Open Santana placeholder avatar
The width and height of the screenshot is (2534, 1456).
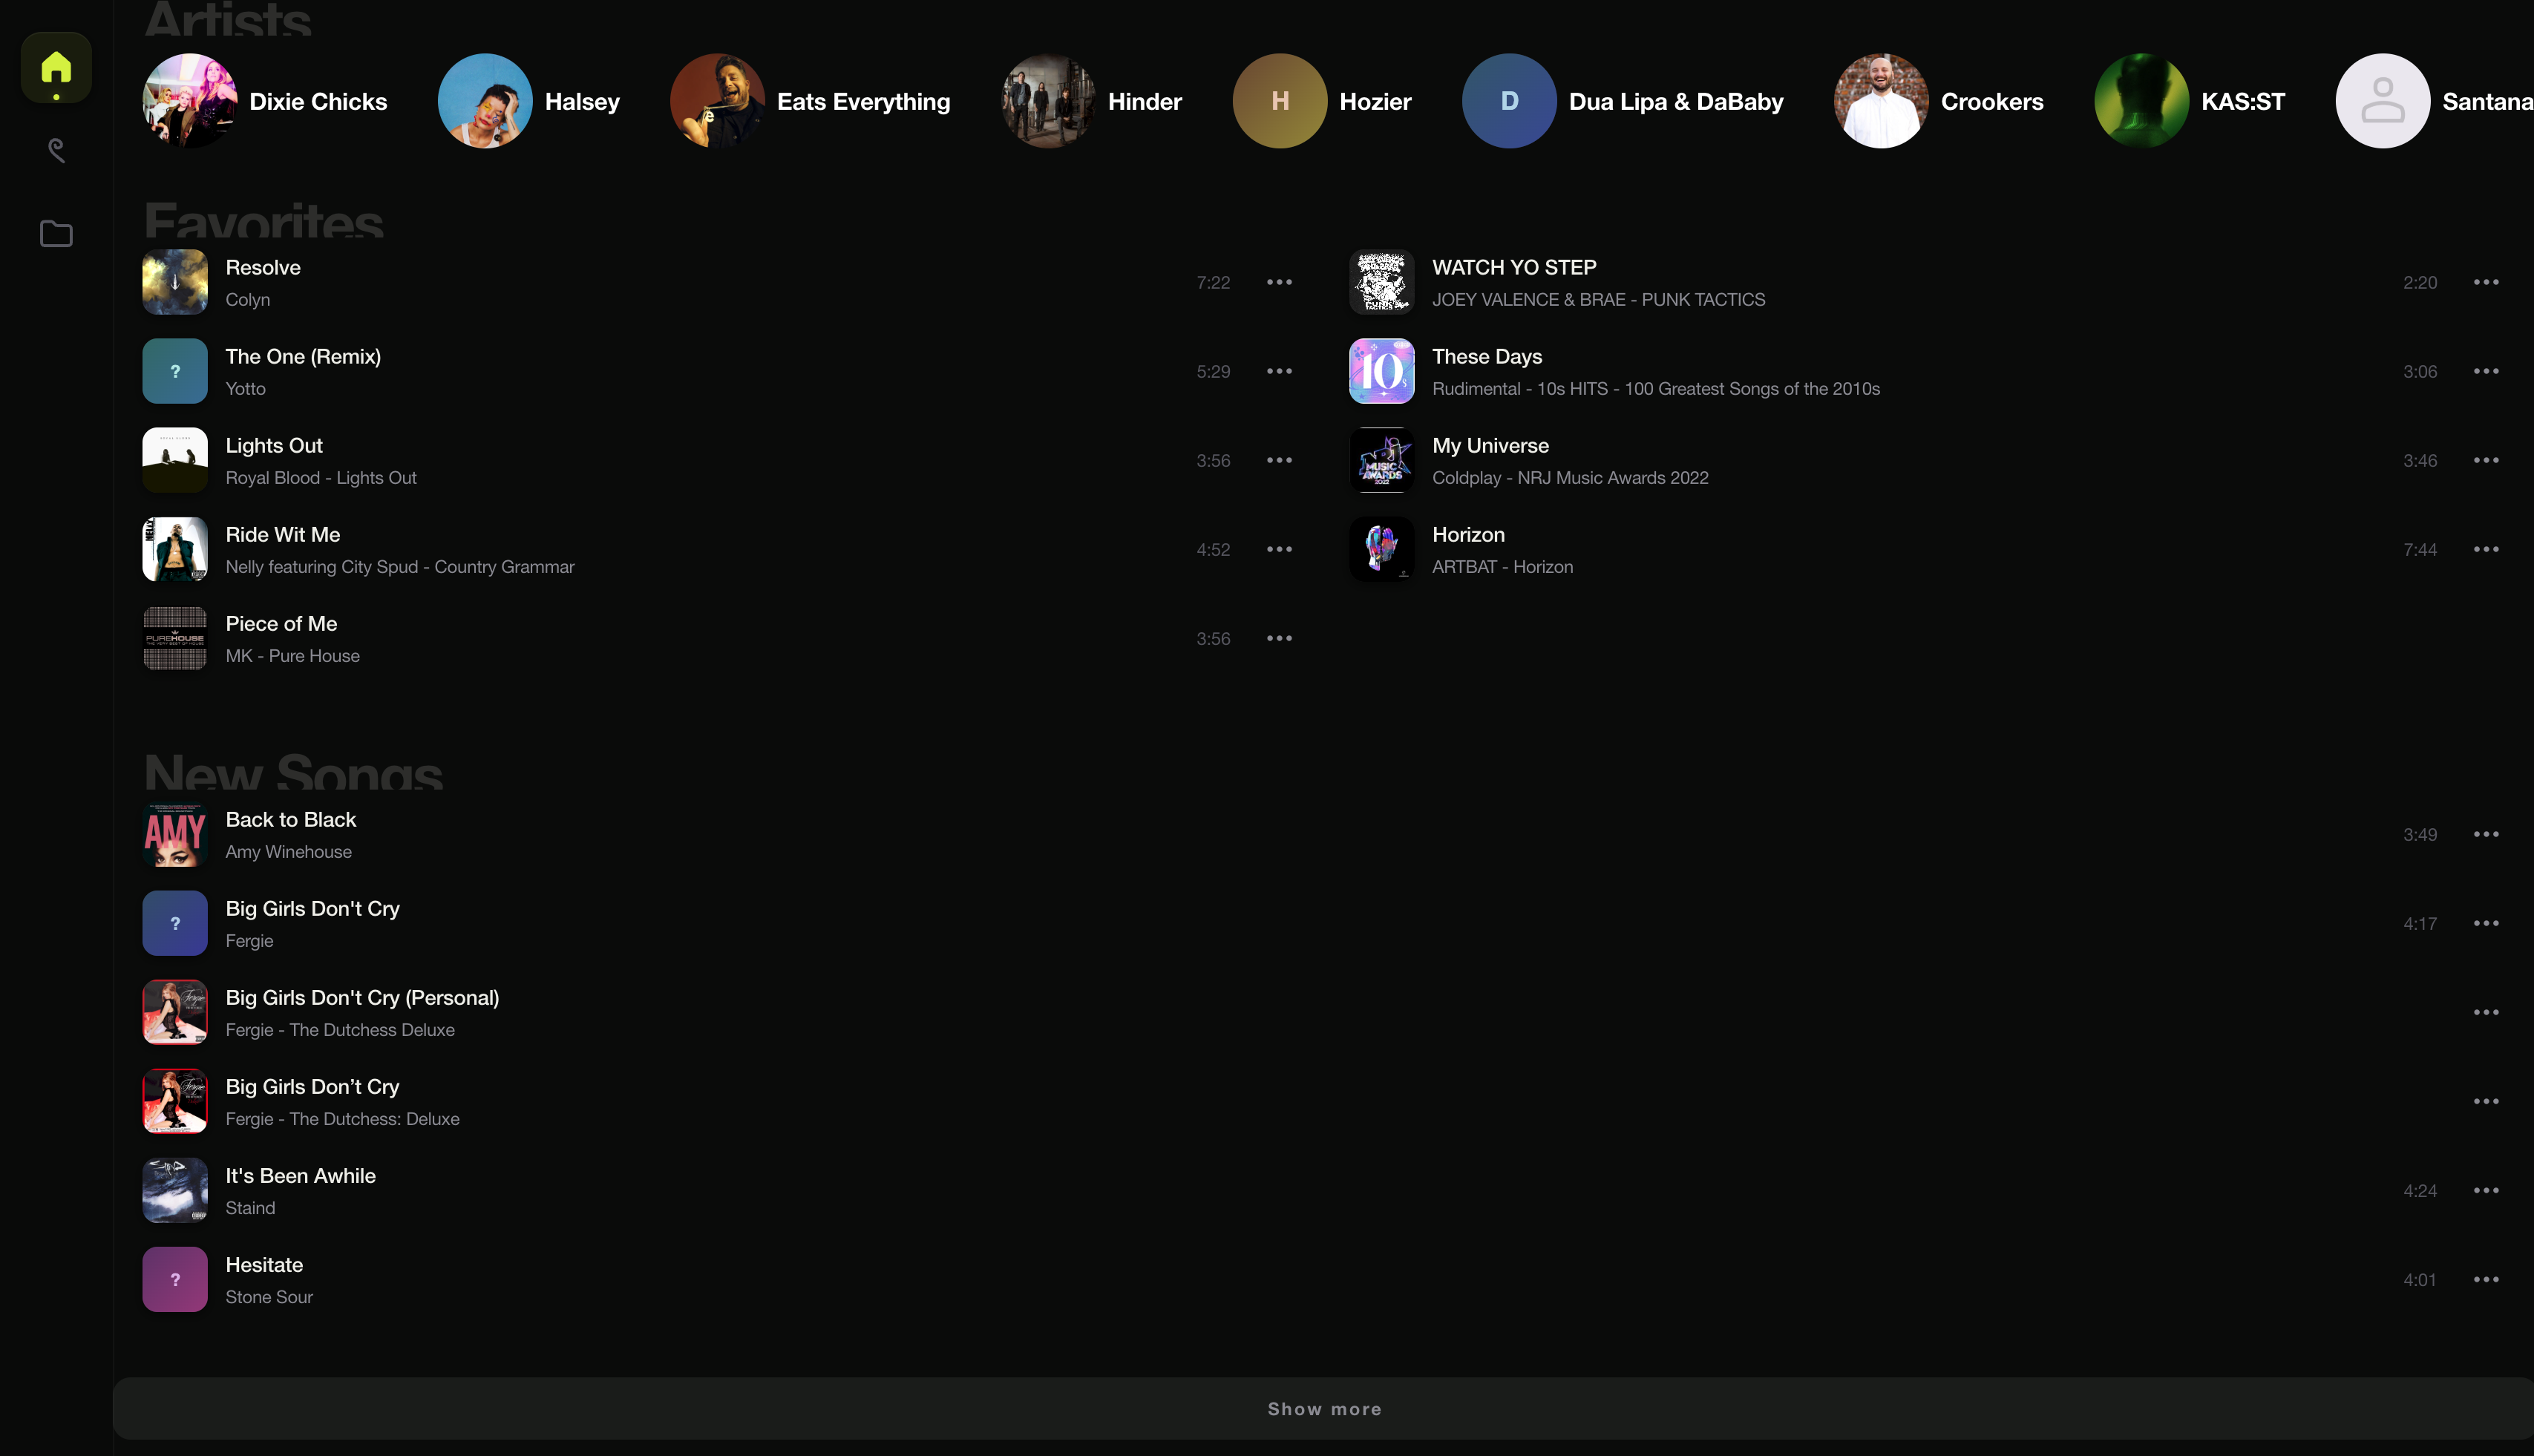(x=2383, y=101)
